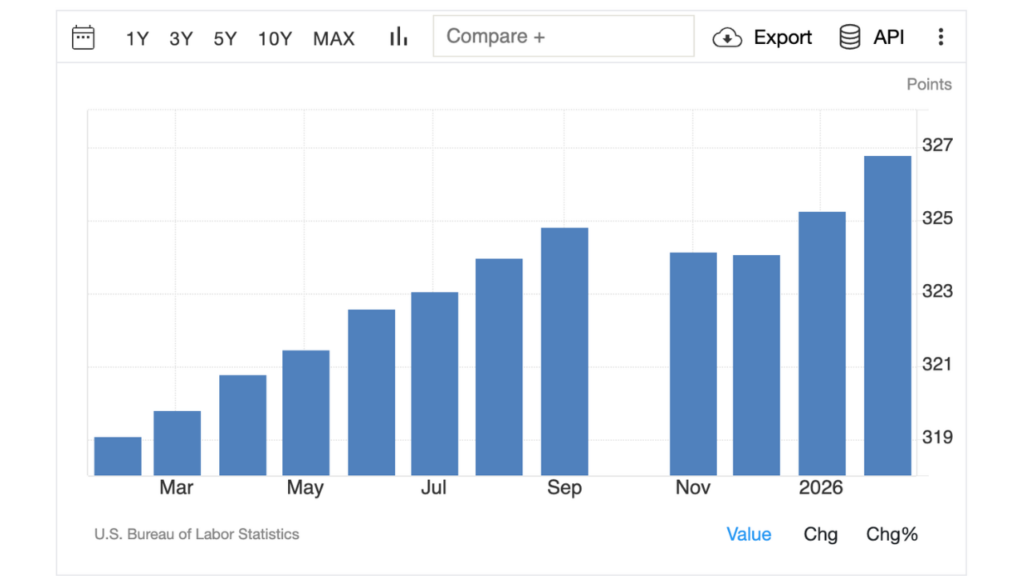Switch to Chg display mode
Viewport: 1024px width, 576px height.
coord(820,534)
